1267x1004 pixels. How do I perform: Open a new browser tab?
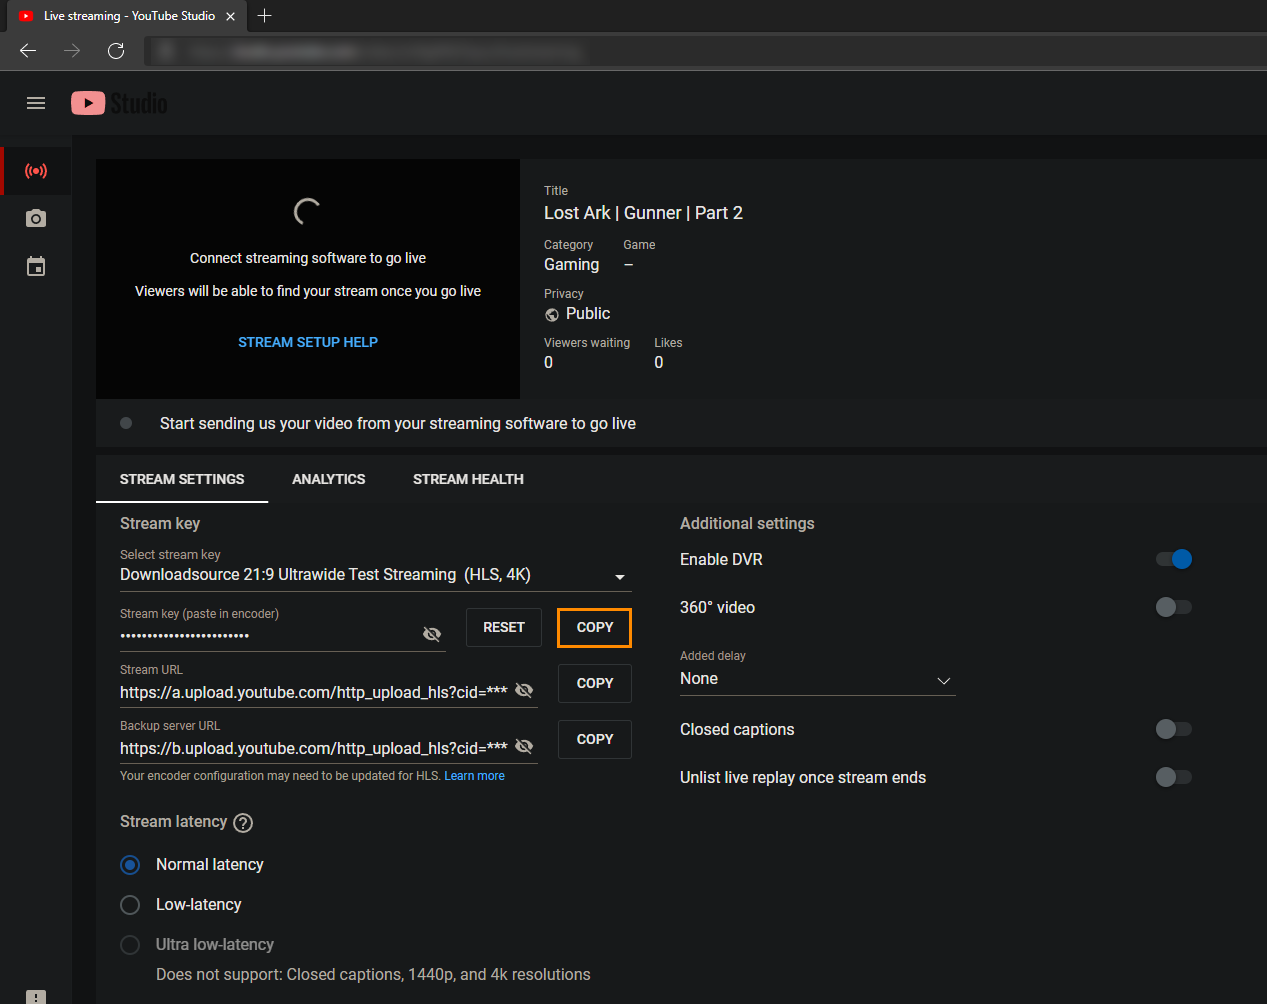point(264,16)
